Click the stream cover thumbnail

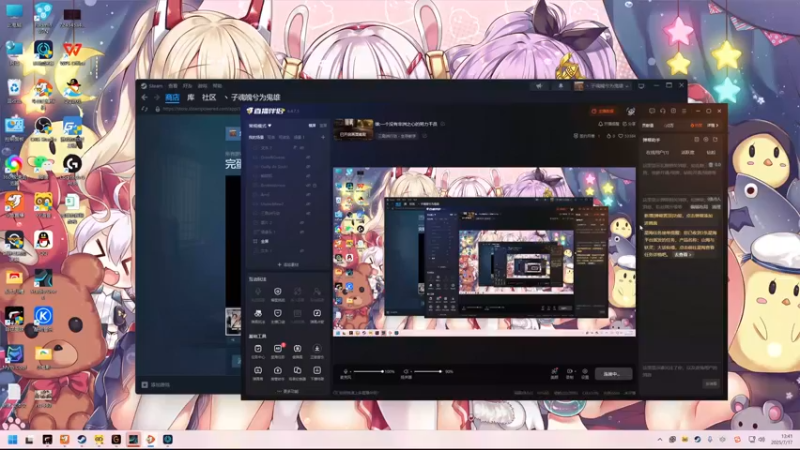pyautogui.click(x=353, y=129)
